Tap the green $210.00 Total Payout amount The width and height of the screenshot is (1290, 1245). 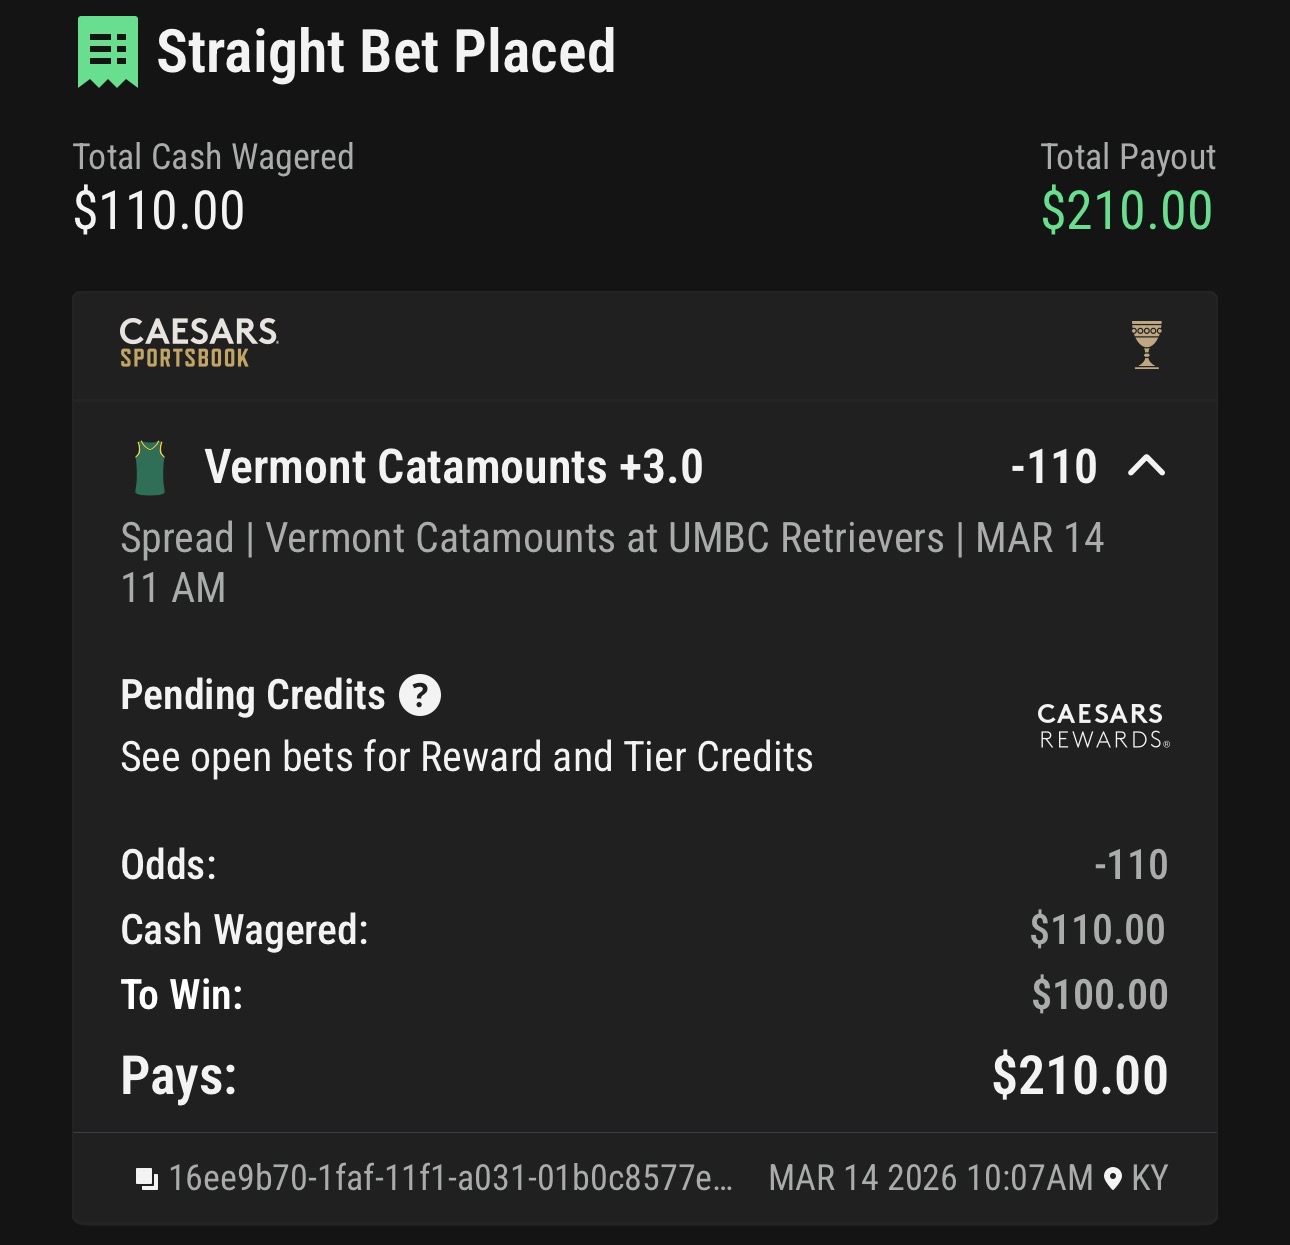pyautogui.click(x=1126, y=211)
